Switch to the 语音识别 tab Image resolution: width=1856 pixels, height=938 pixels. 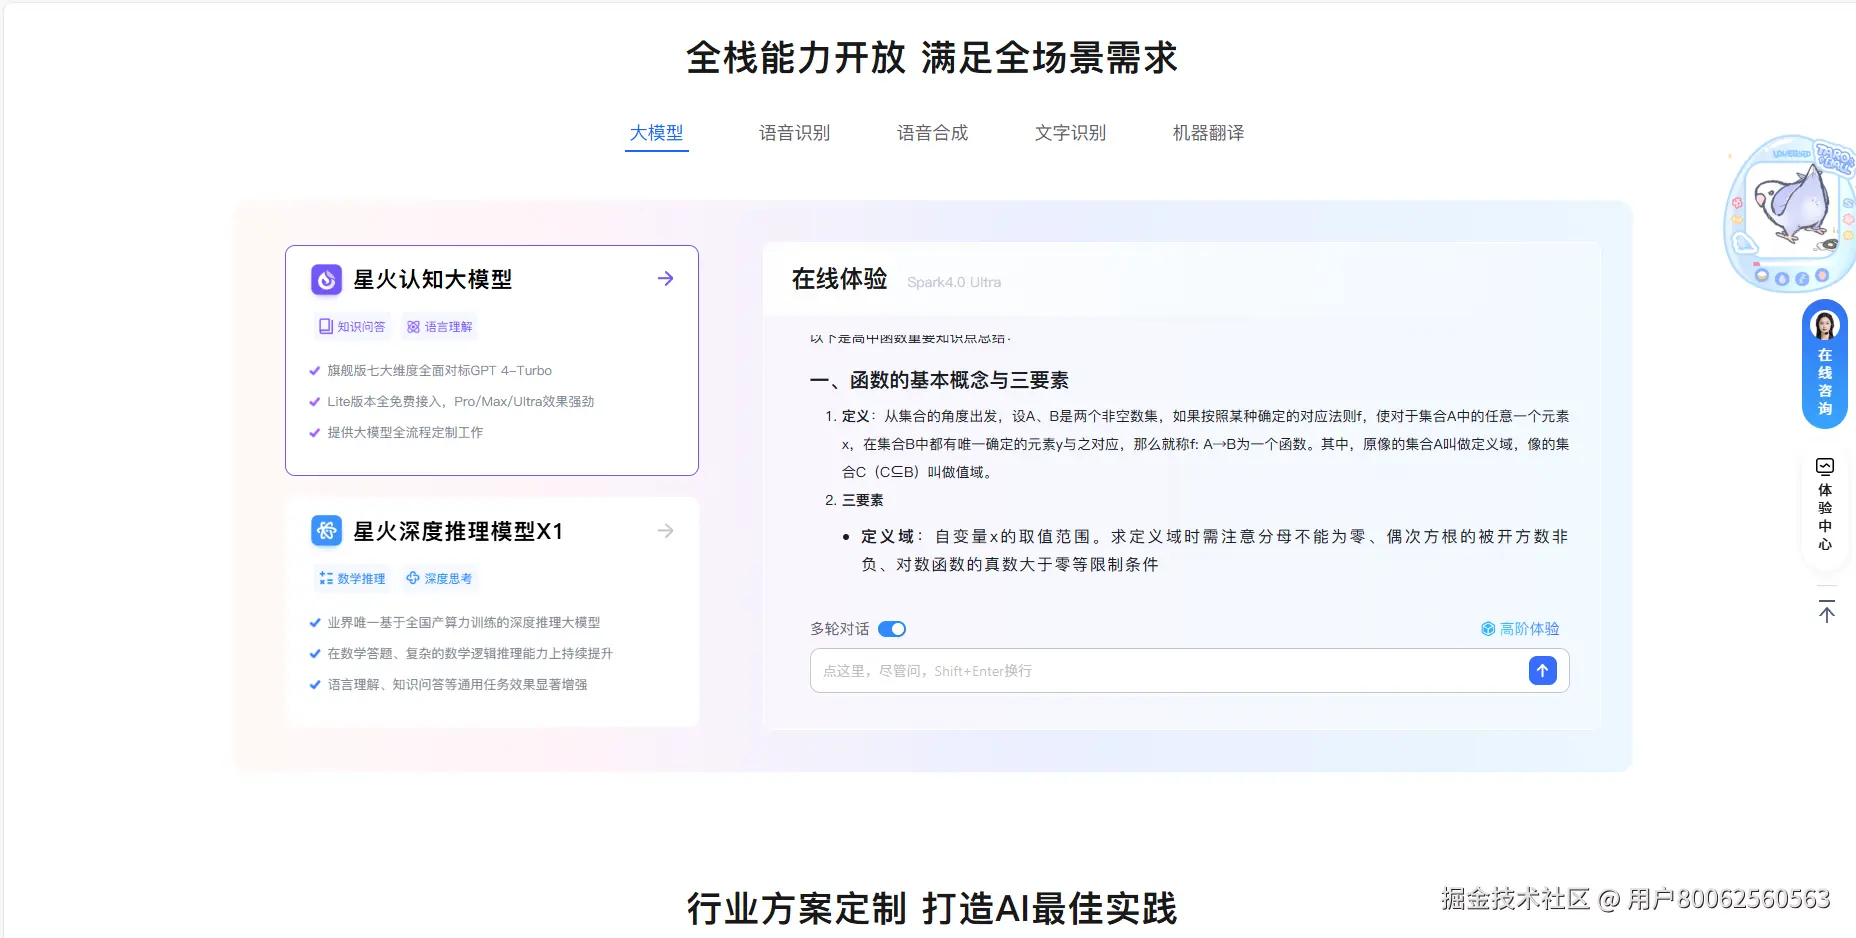pyautogui.click(x=795, y=133)
